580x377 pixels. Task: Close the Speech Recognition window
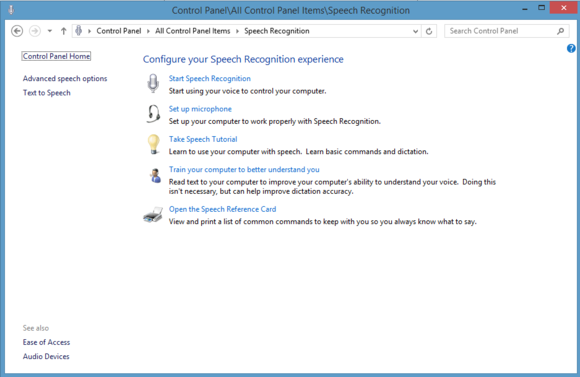click(x=563, y=8)
